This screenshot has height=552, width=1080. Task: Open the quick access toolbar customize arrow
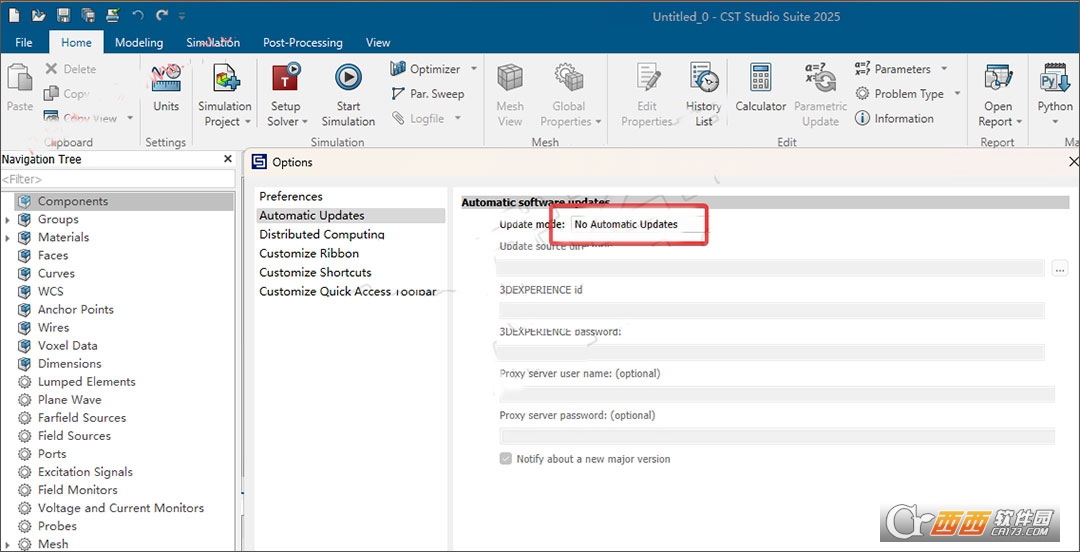182,15
